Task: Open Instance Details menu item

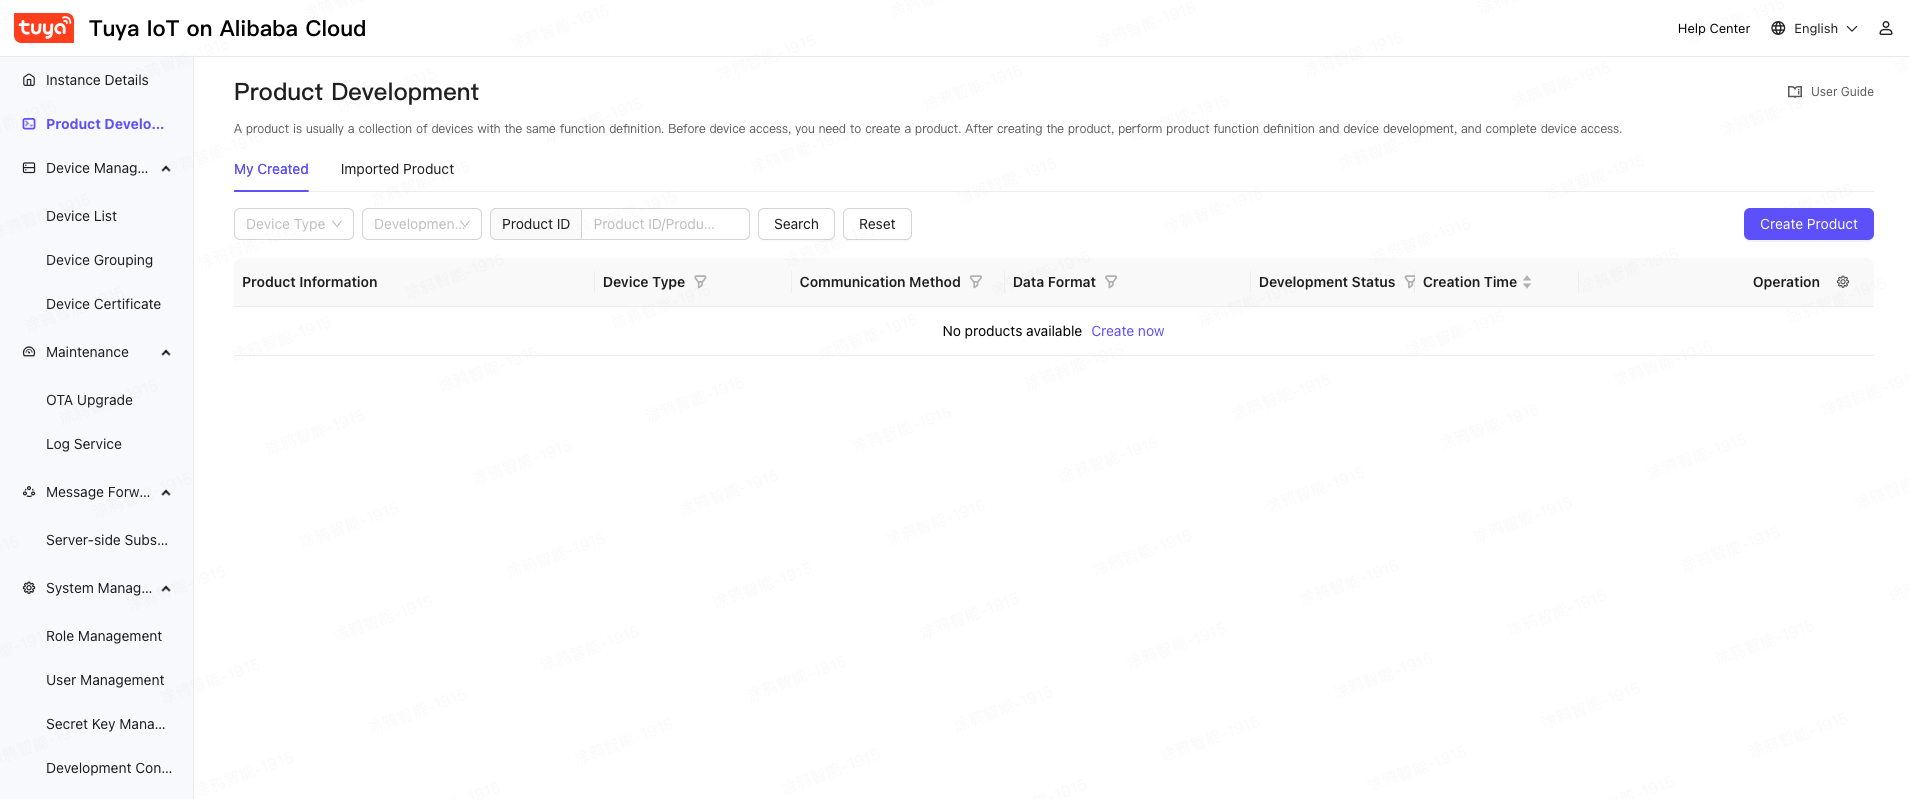Action: pos(97,80)
